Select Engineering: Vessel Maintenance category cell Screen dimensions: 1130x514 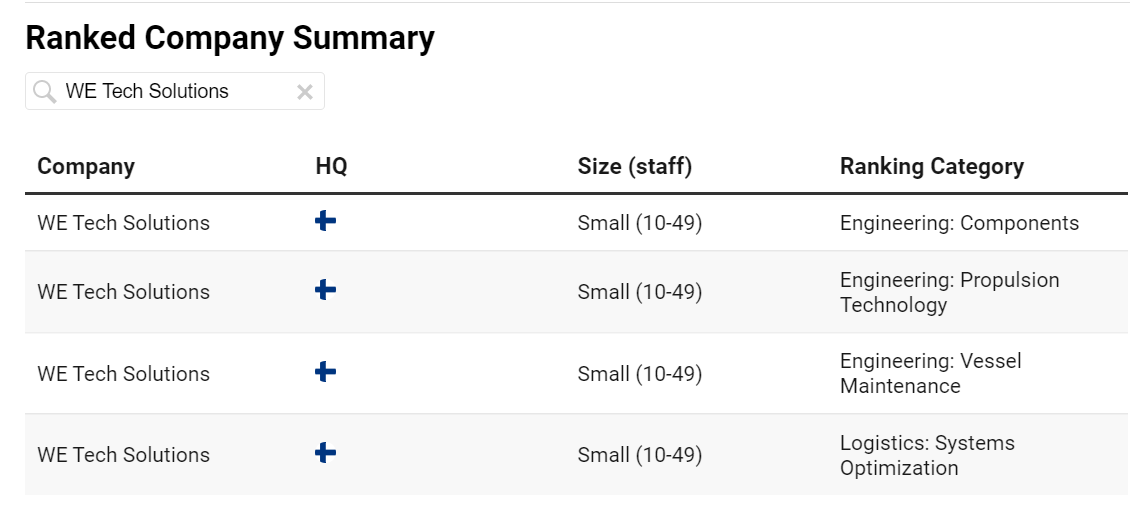(931, 373)
